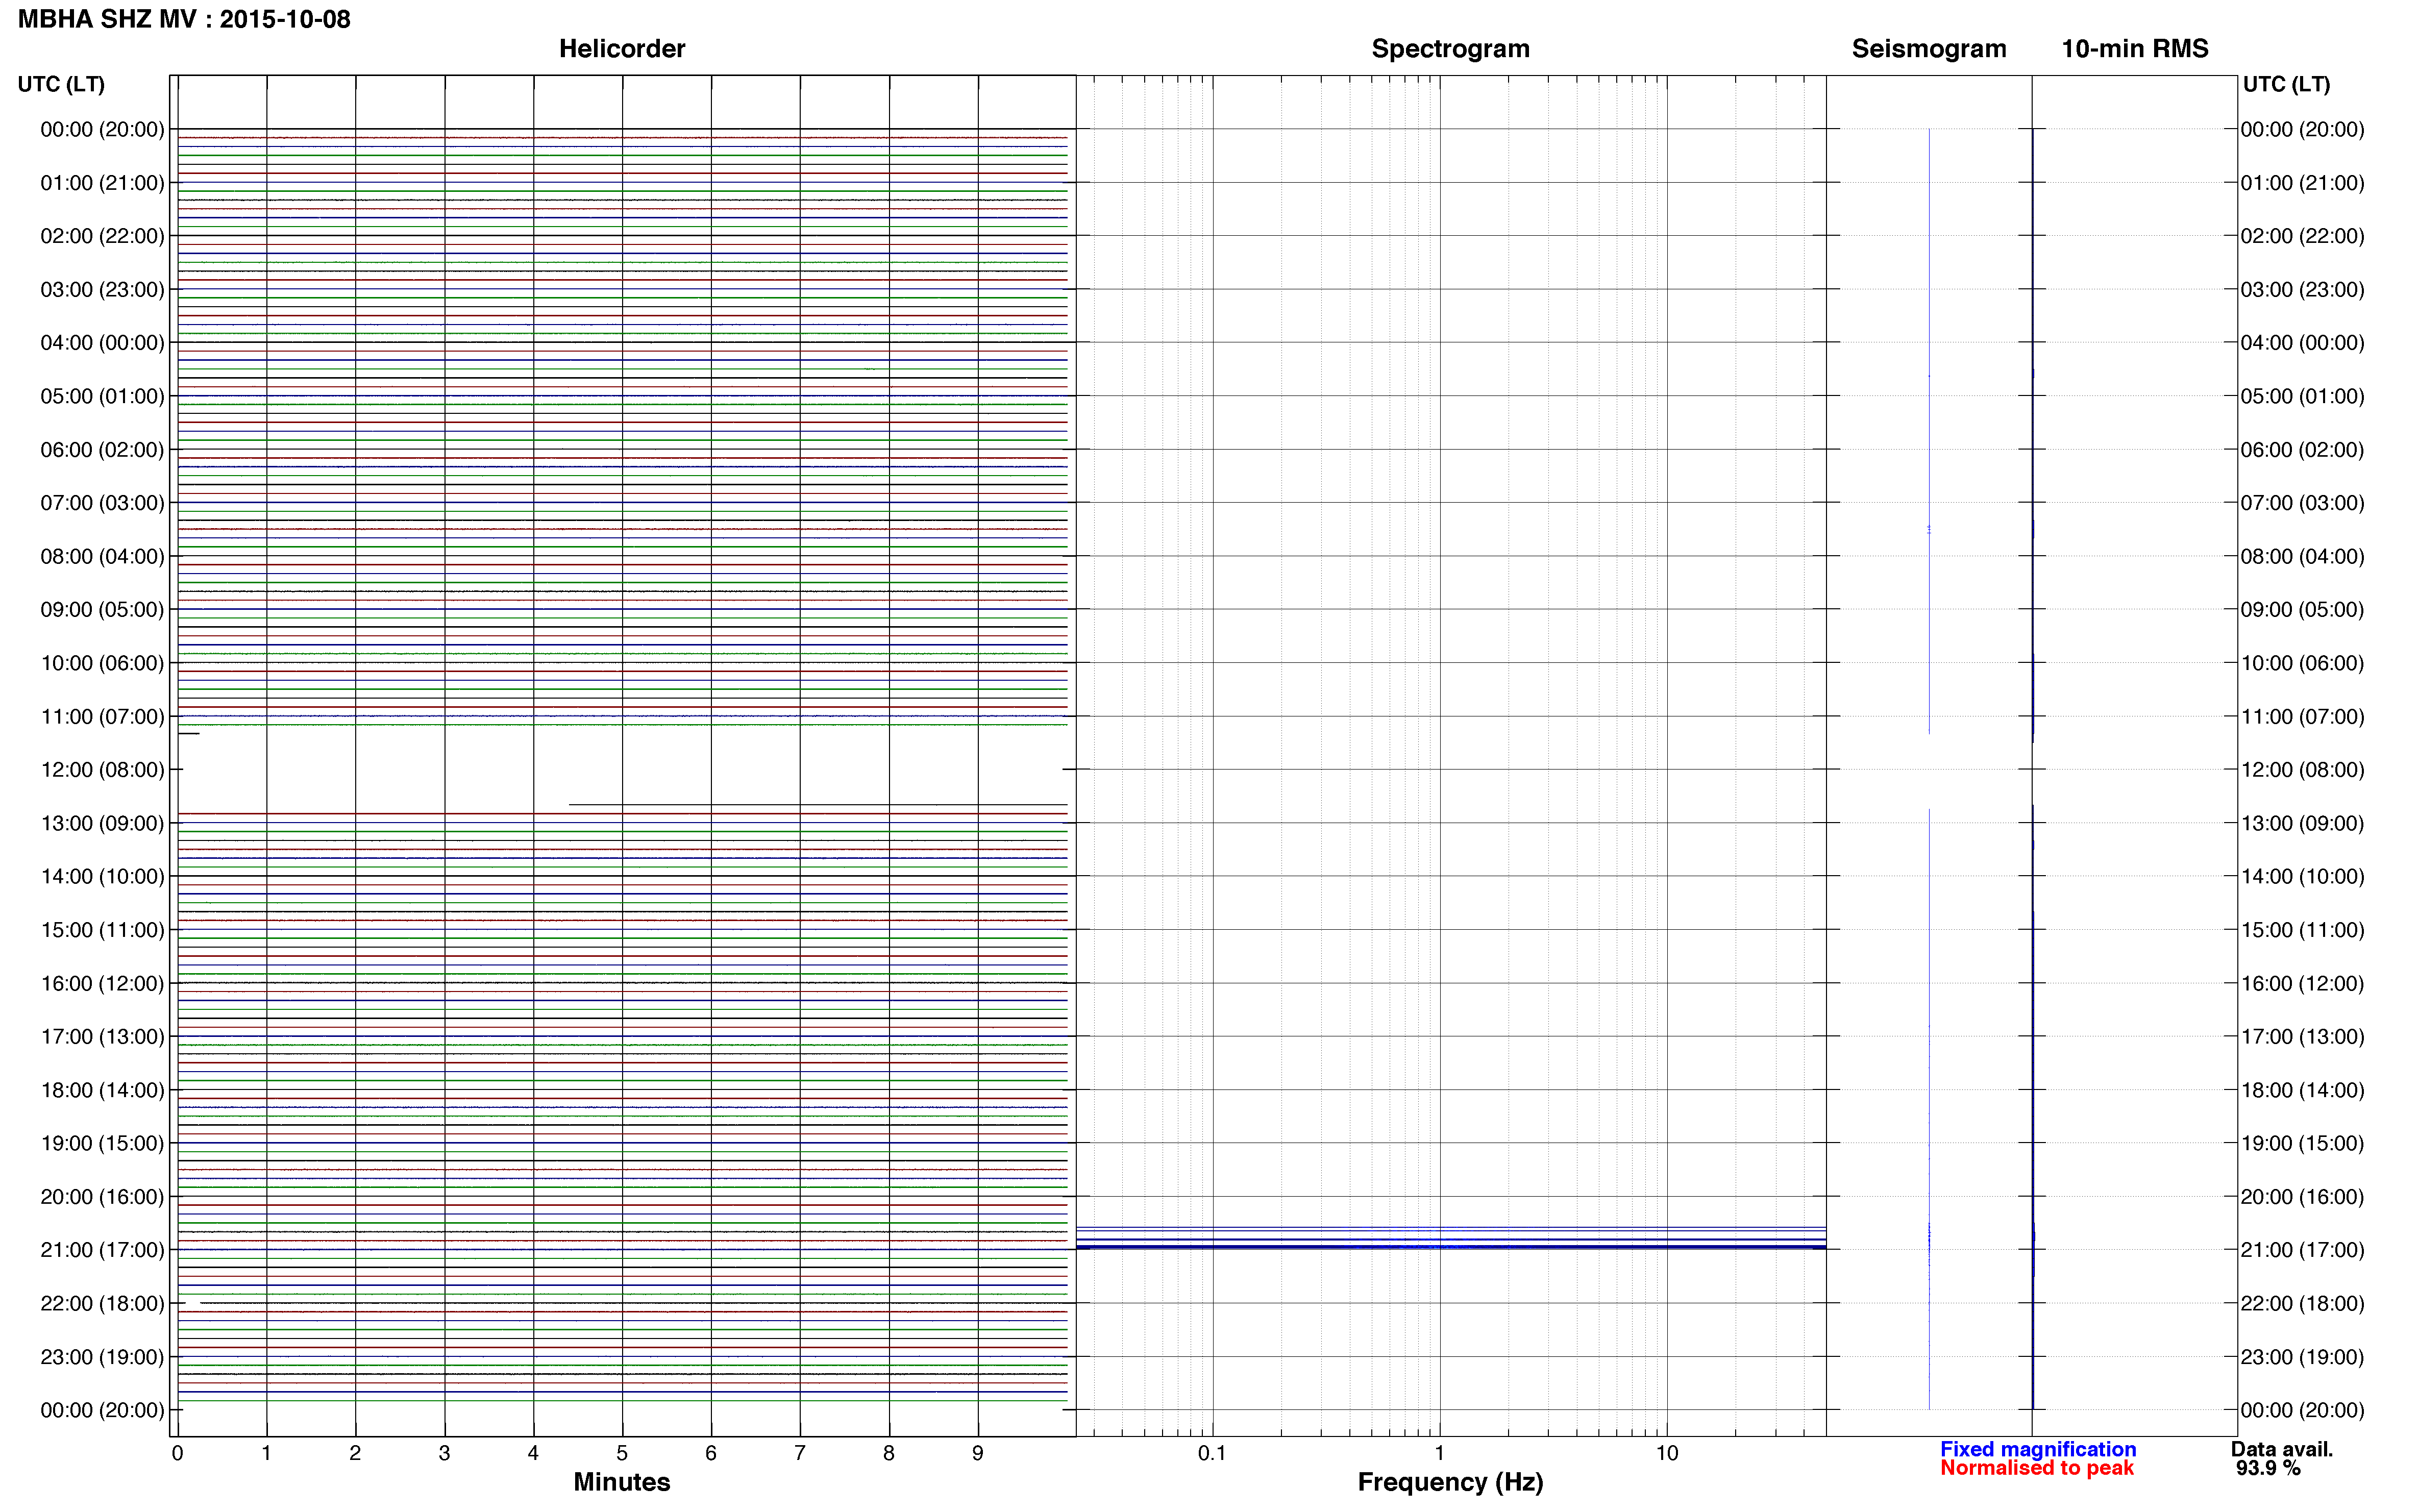This screenshot has width=2419, height=1512.
Task: Click the right 06:00 (02:00) time label
Action: point(2302,450)
